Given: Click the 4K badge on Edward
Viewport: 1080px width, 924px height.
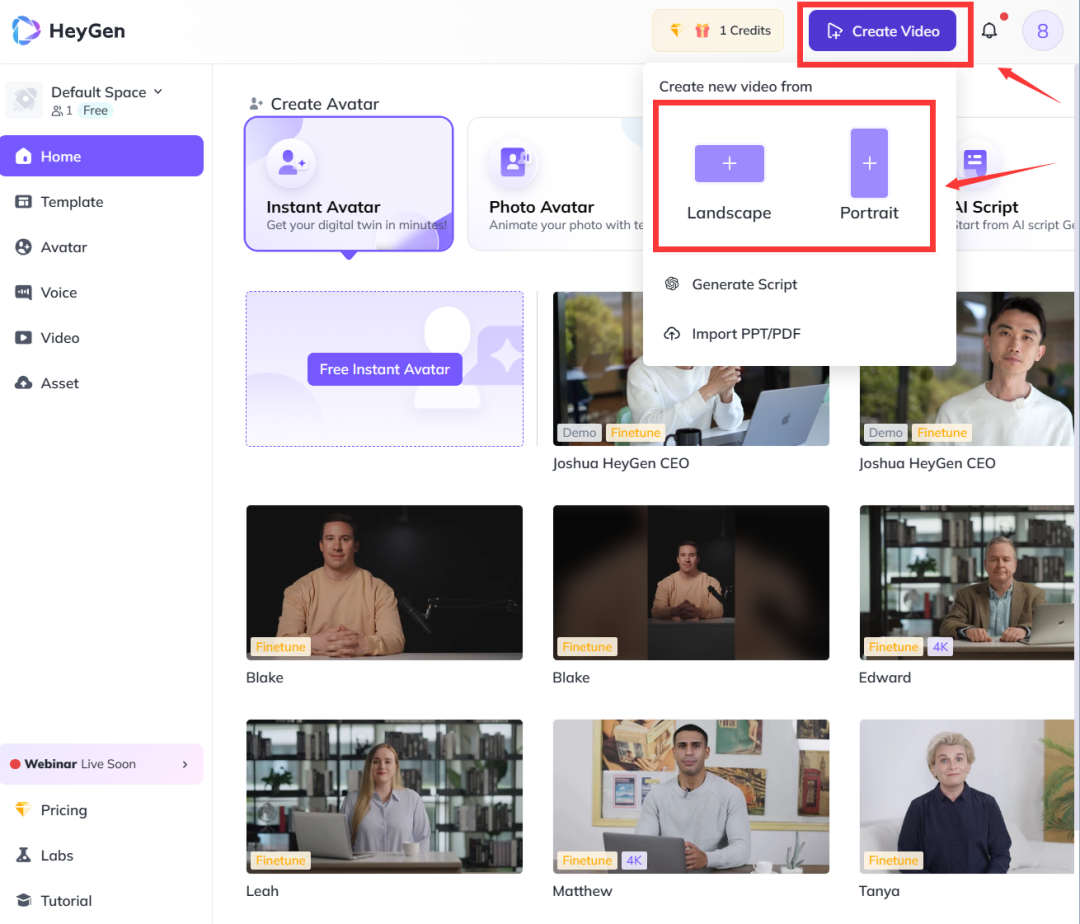Looking at the screenshot, I should point(940,647).
